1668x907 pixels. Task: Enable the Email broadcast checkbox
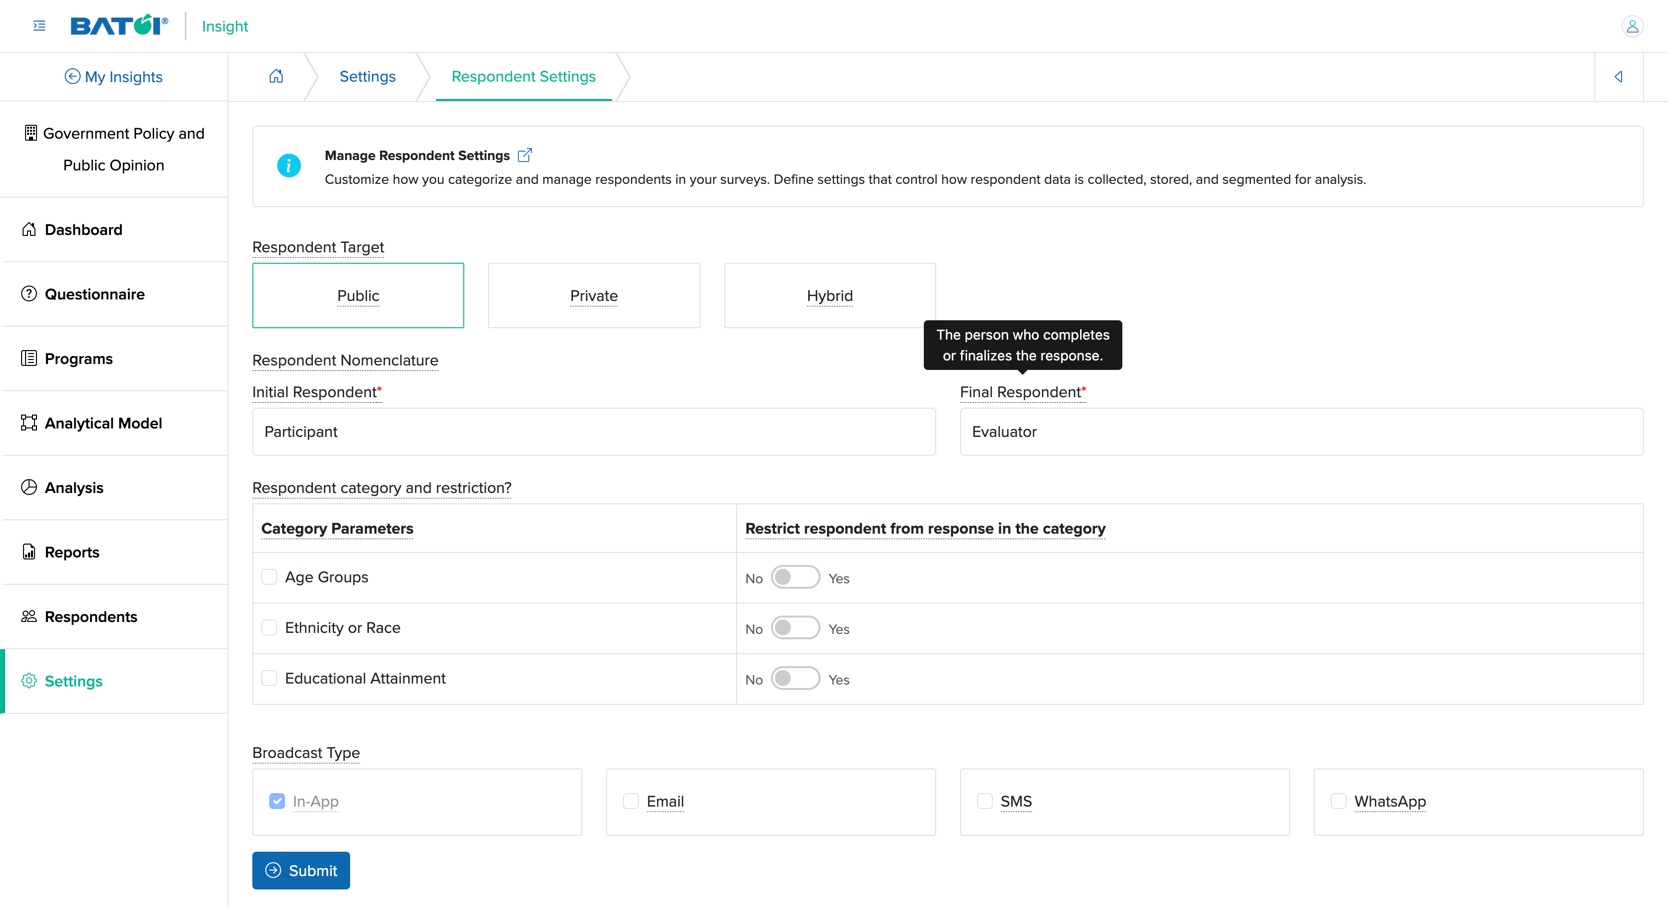point(631,801)
